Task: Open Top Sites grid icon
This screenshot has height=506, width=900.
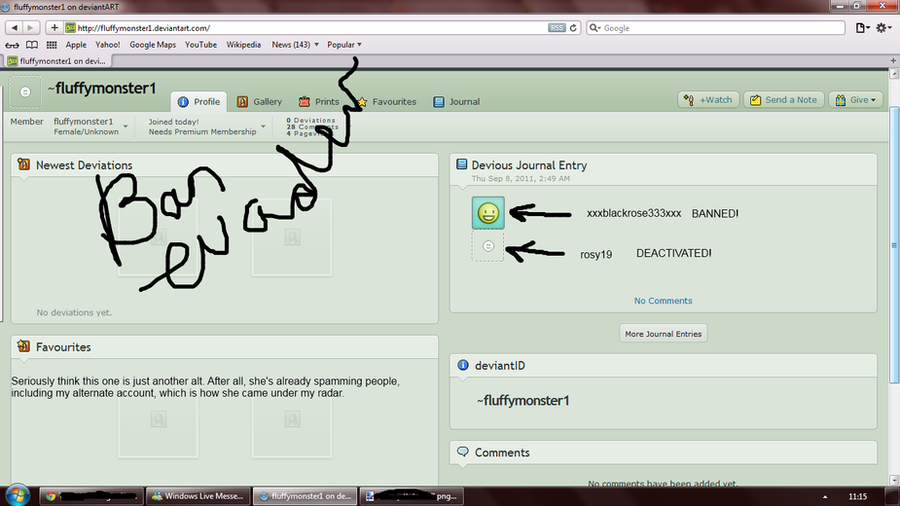Action: 52,45
